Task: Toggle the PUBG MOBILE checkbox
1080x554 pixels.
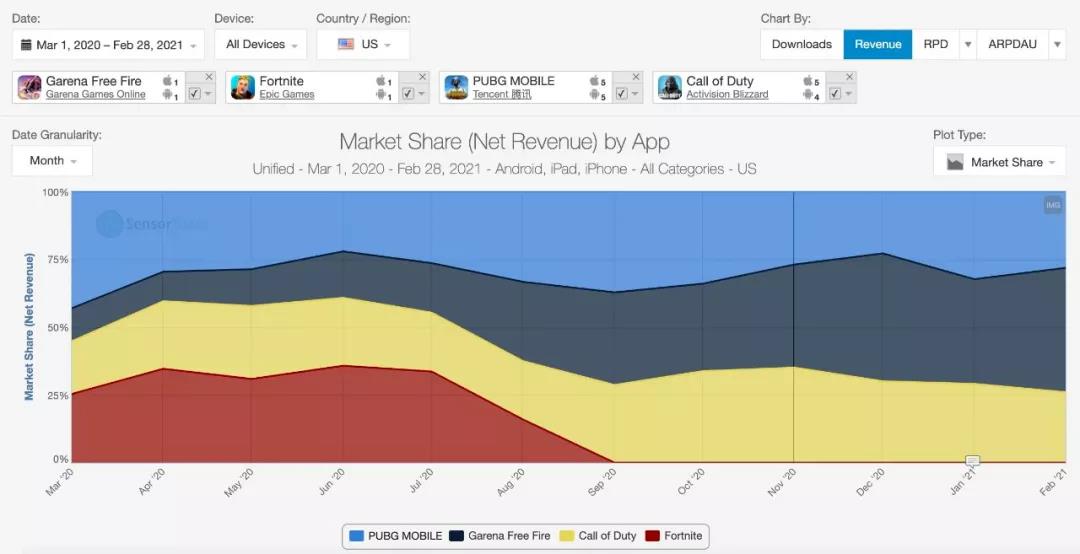Action: tap(621, 94)
